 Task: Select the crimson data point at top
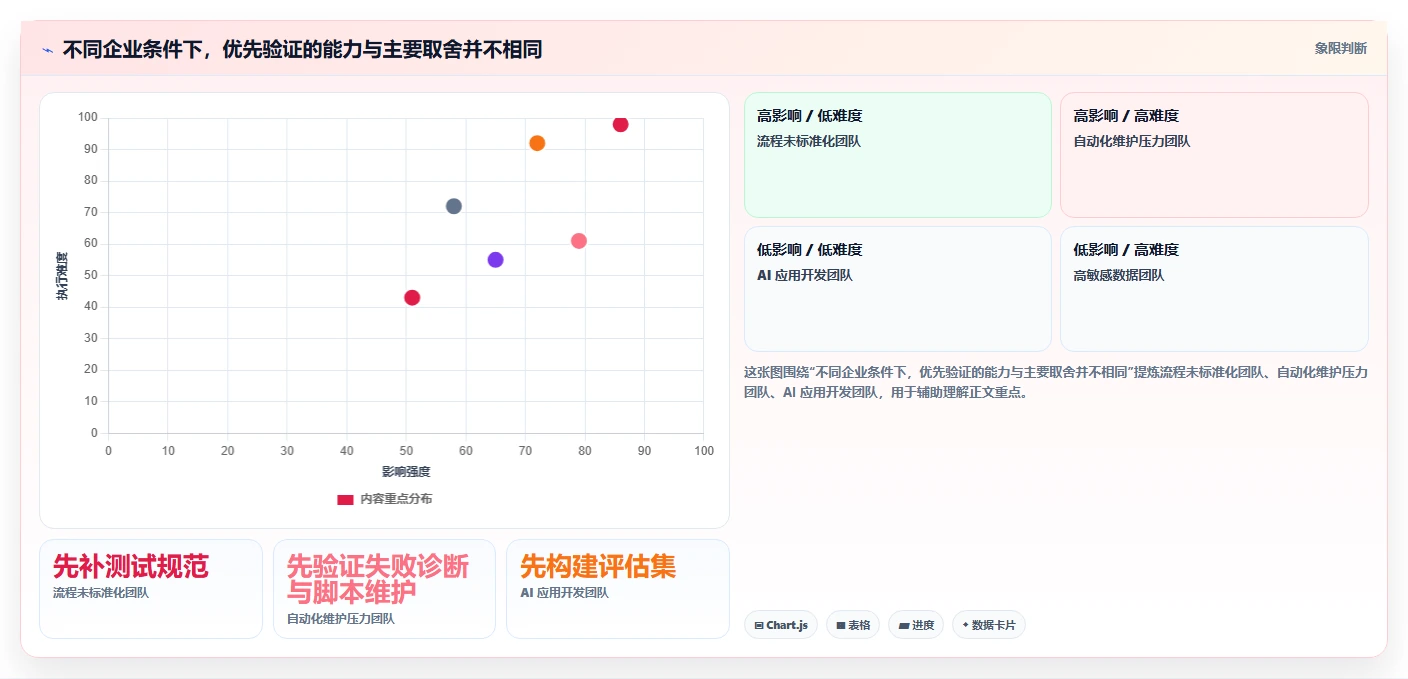[620, 124]
